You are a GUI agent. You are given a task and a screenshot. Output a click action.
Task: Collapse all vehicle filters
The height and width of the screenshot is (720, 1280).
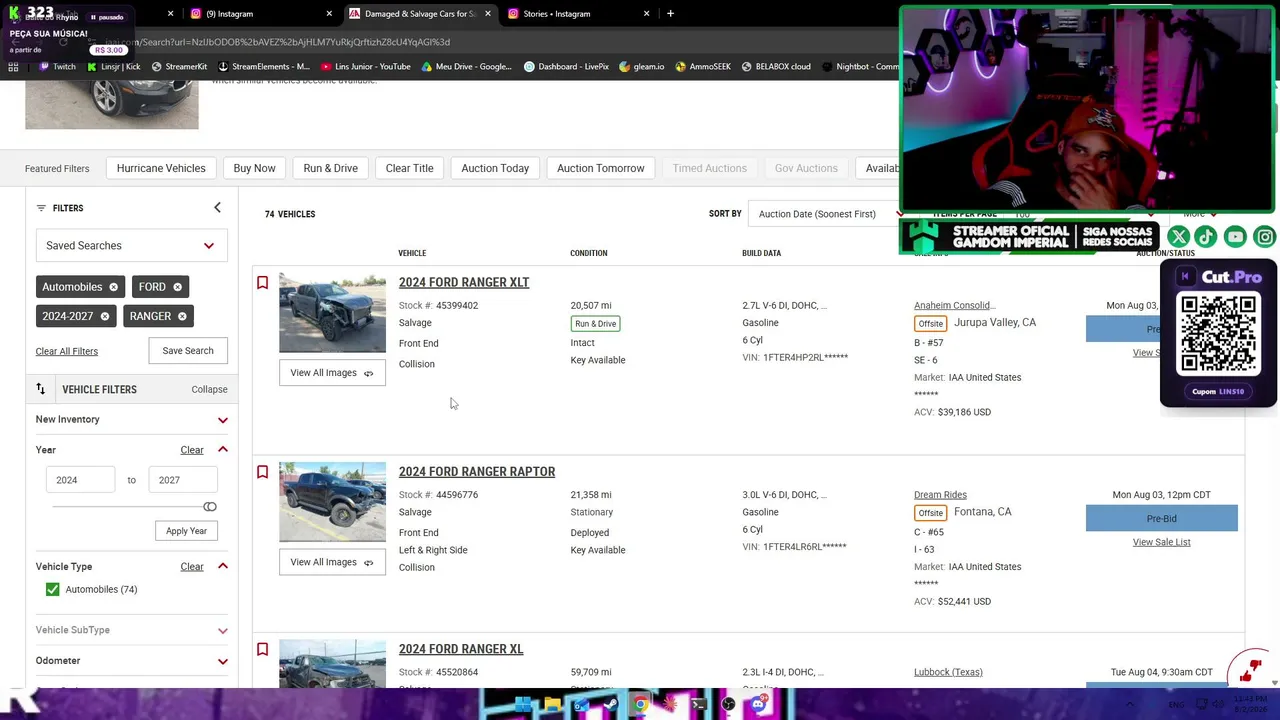(209, 390)
